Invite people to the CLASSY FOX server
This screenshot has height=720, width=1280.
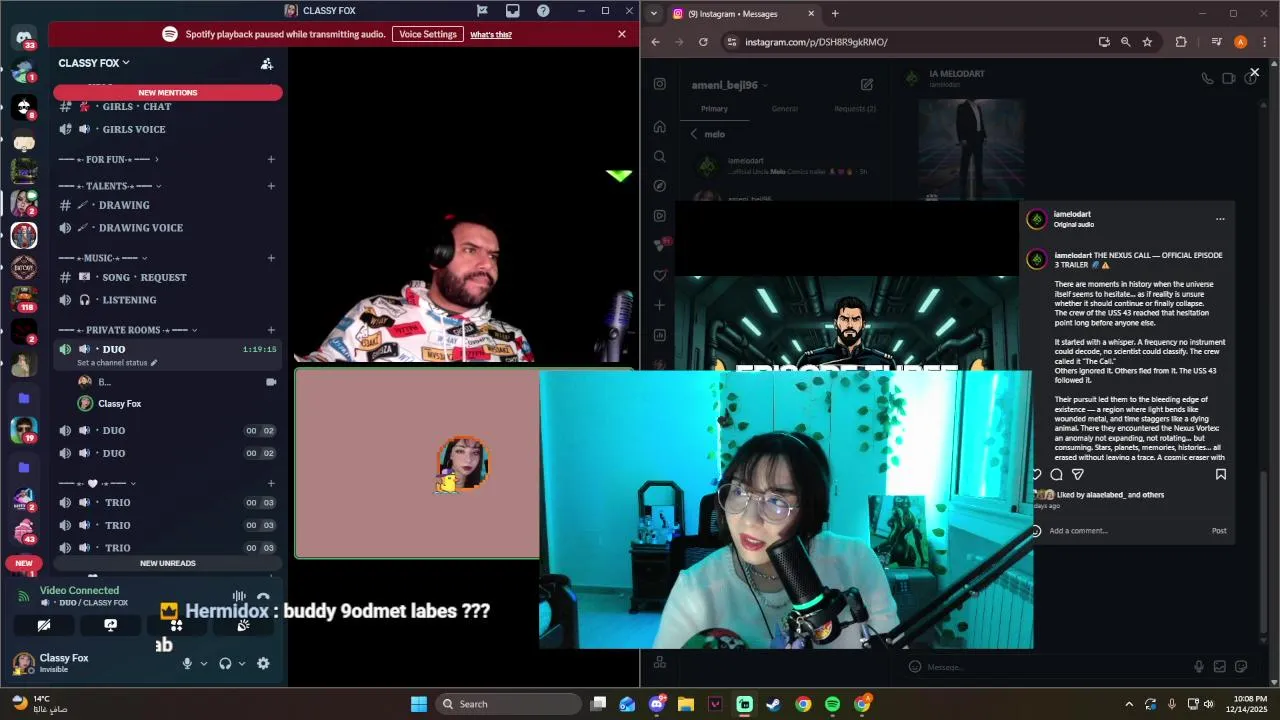coord(267,63)
